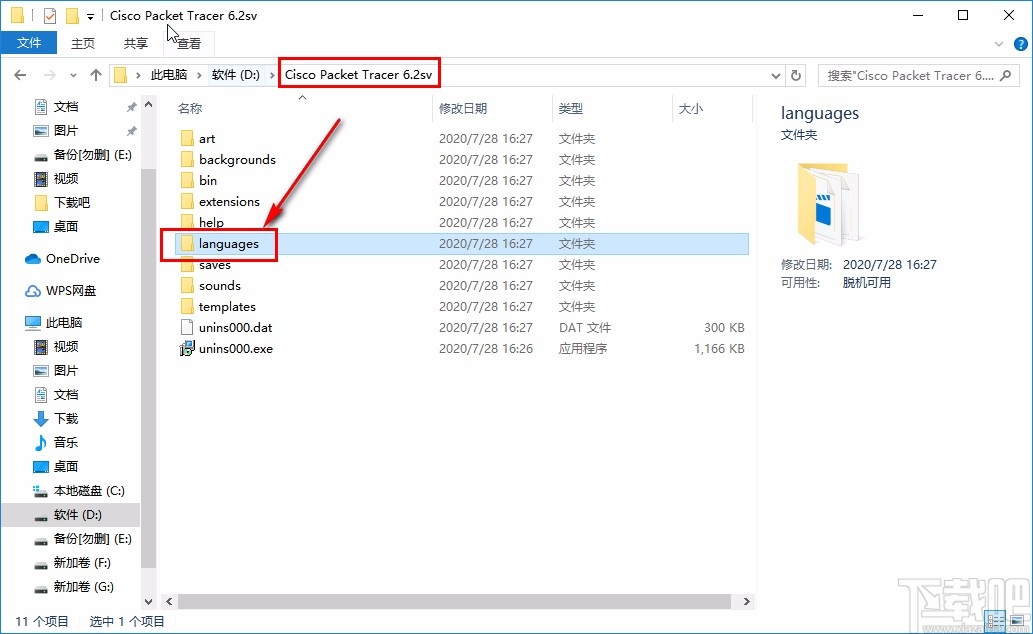The width and height of the screenshot is (1033, 634).
Task: Open the 查看 ribbon tab
Action: [x=189, y=43]
